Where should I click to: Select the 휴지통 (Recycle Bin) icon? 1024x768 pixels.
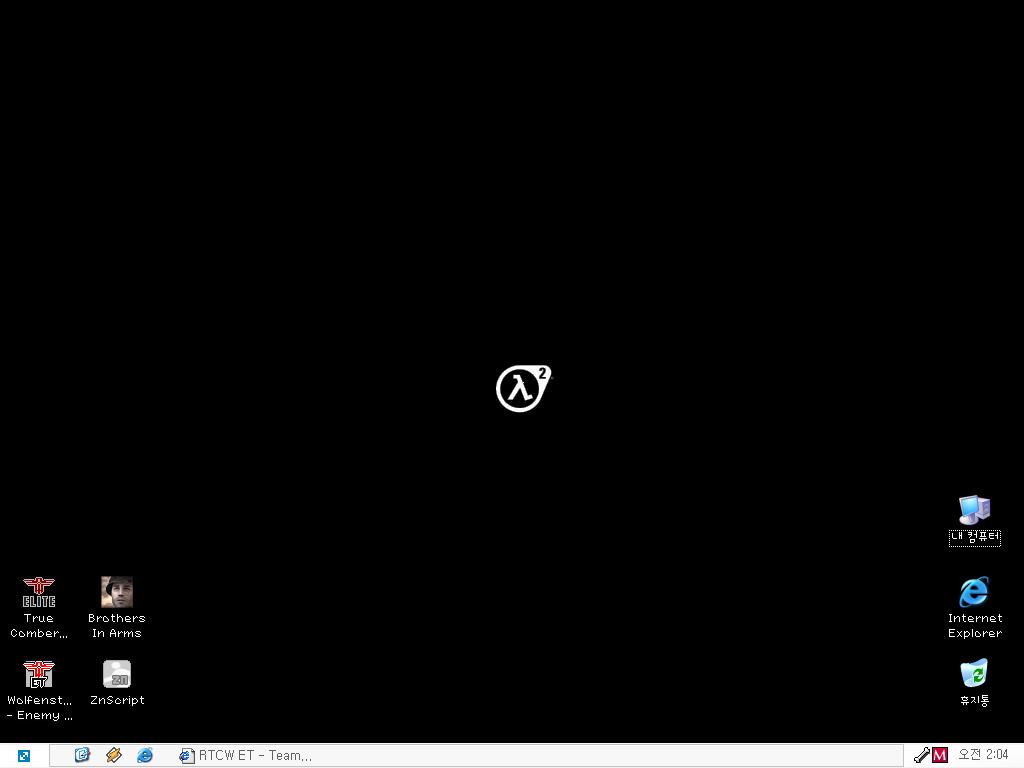(x=974, y=673)
